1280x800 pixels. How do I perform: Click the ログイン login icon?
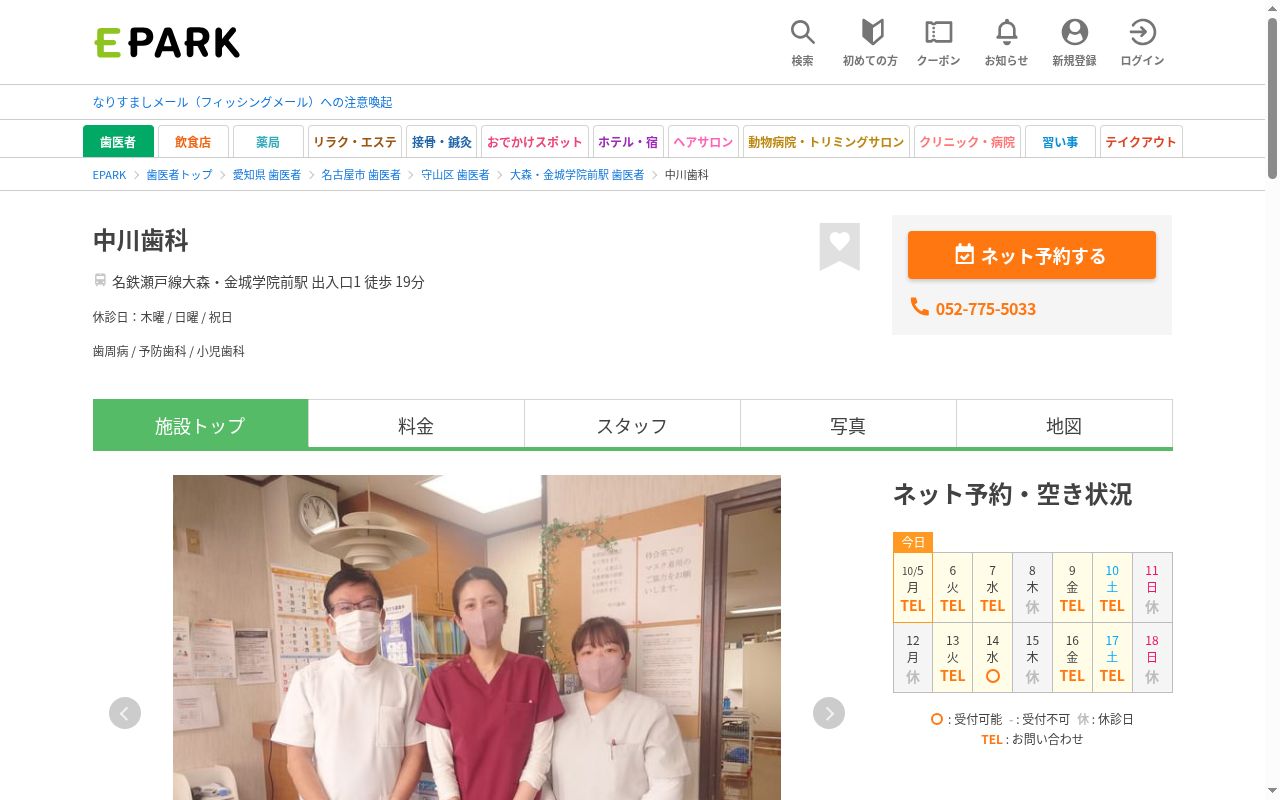click(x=1142, y=43)
